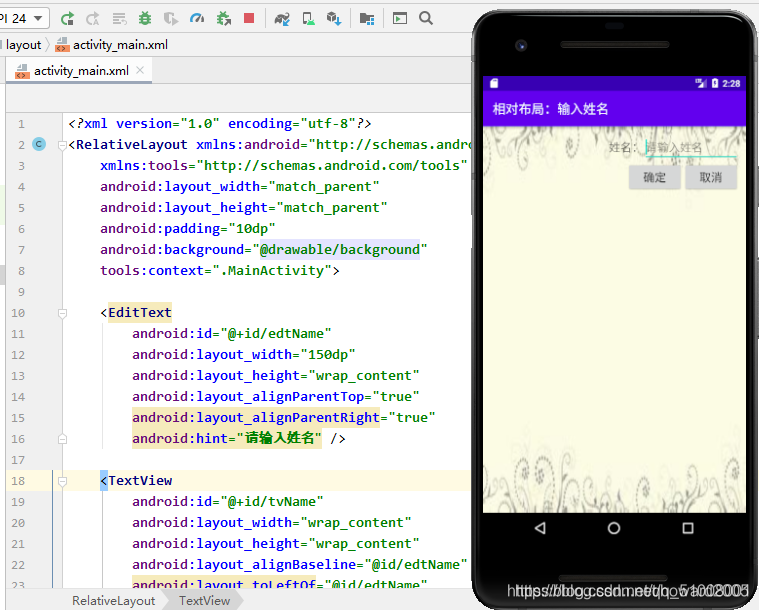Click the TextView tag name on line 18

tap(140, 481)
